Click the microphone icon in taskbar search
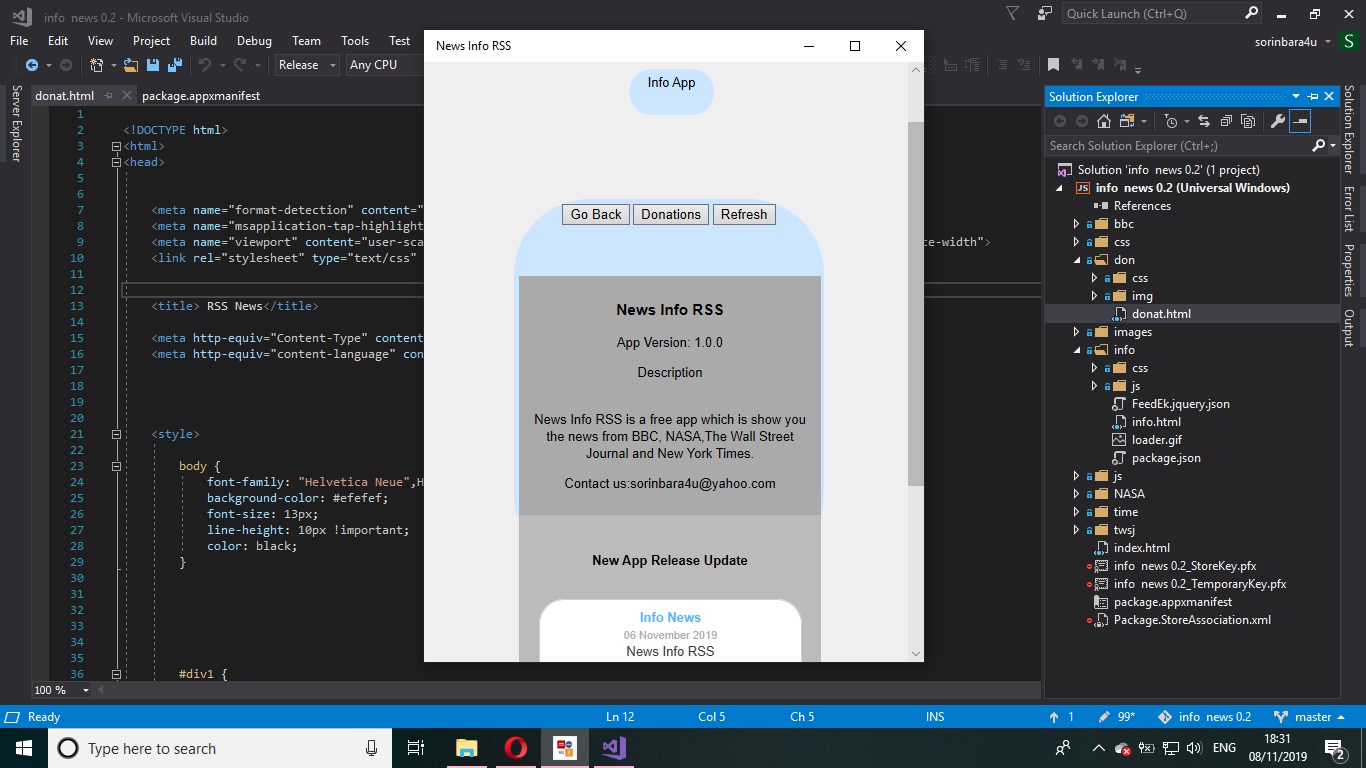Viewport: 1366px width, 768px height. point(372,748)
